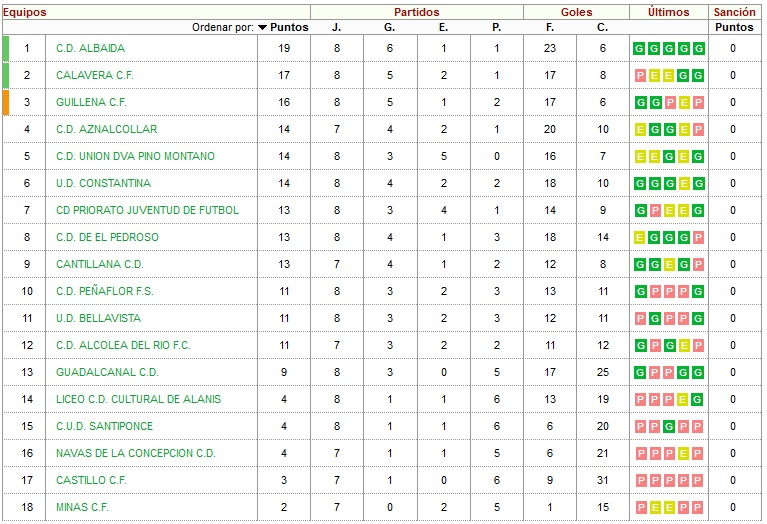Click NAVAS DE LA CONCEPCION's yellow E icon

pos(684,454)
